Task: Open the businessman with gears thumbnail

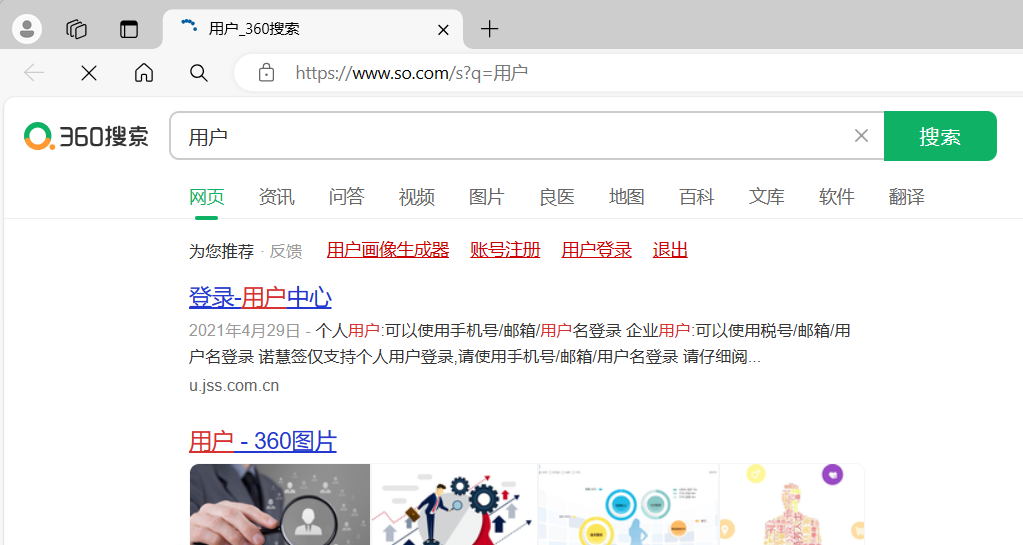Action: coord(453,505)
